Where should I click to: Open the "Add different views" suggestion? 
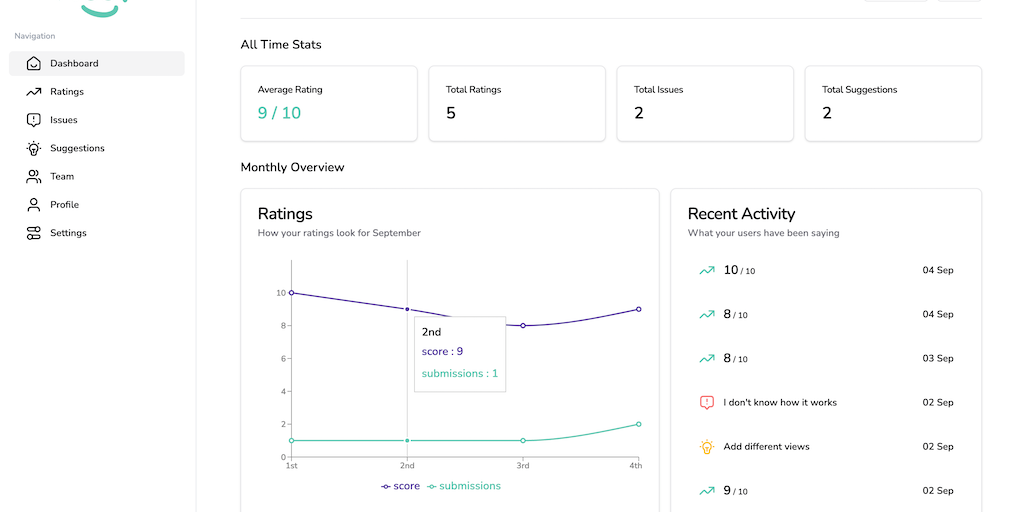(766, 446)
